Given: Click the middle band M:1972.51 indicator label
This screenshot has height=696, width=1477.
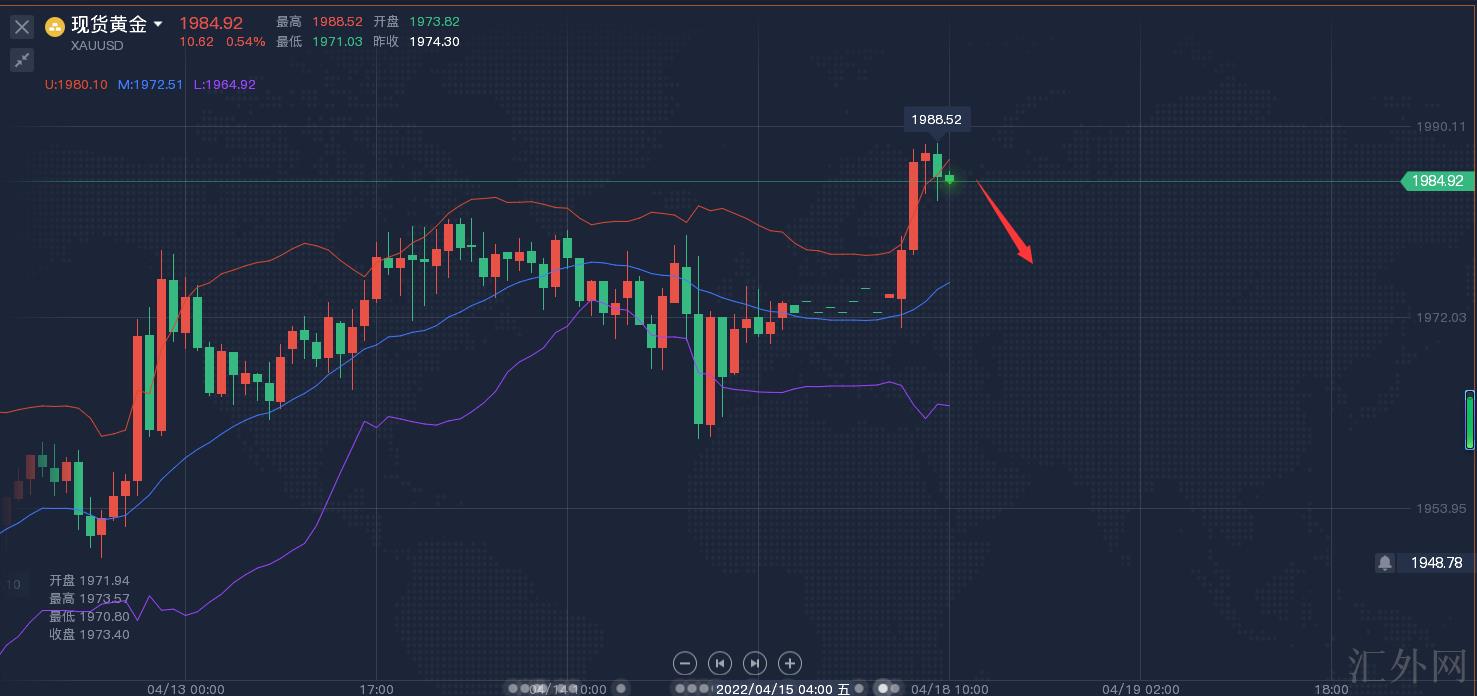Looking at the screenshot, I should 150,85.
